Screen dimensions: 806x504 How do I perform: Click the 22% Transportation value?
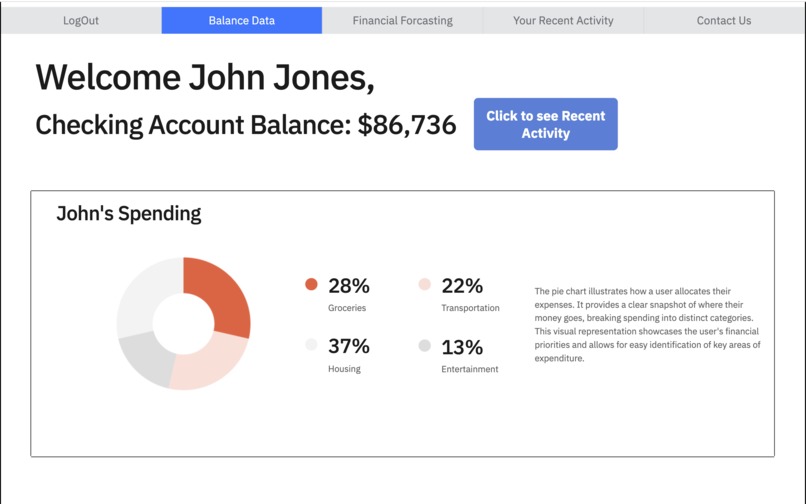(x=462, y=286)
